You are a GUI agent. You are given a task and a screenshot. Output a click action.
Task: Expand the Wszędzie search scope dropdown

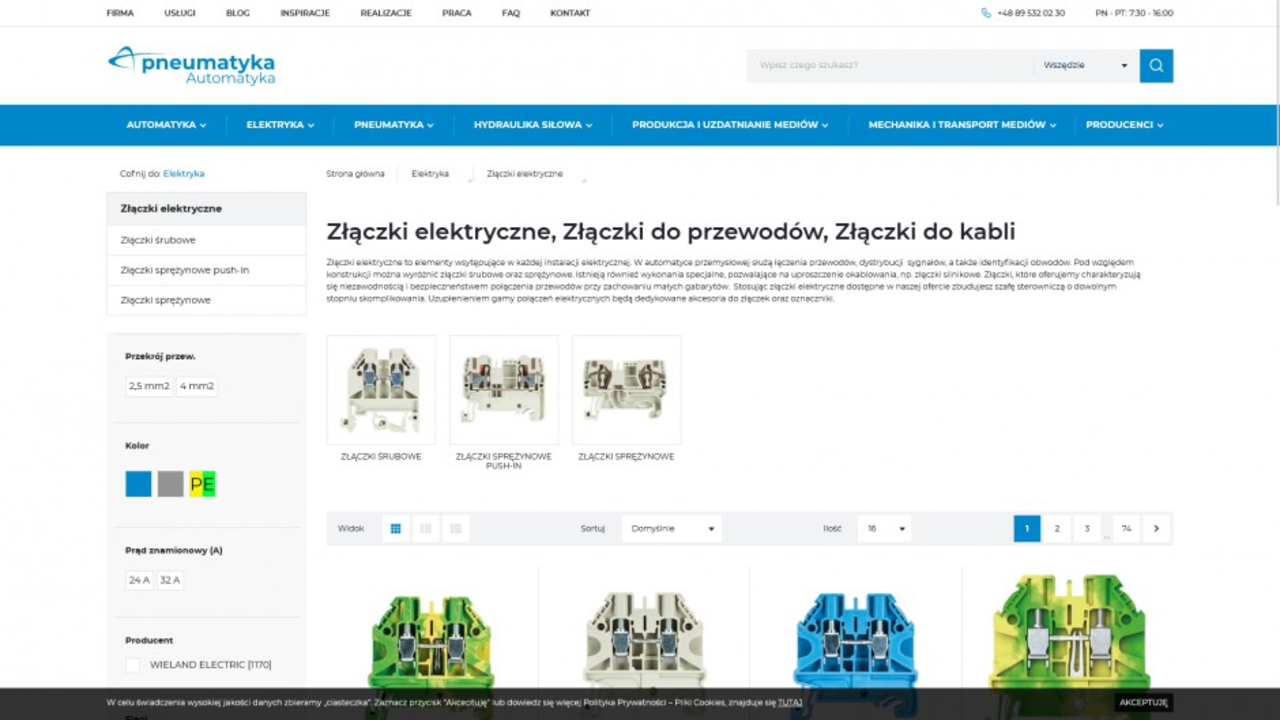point(1085,66)
